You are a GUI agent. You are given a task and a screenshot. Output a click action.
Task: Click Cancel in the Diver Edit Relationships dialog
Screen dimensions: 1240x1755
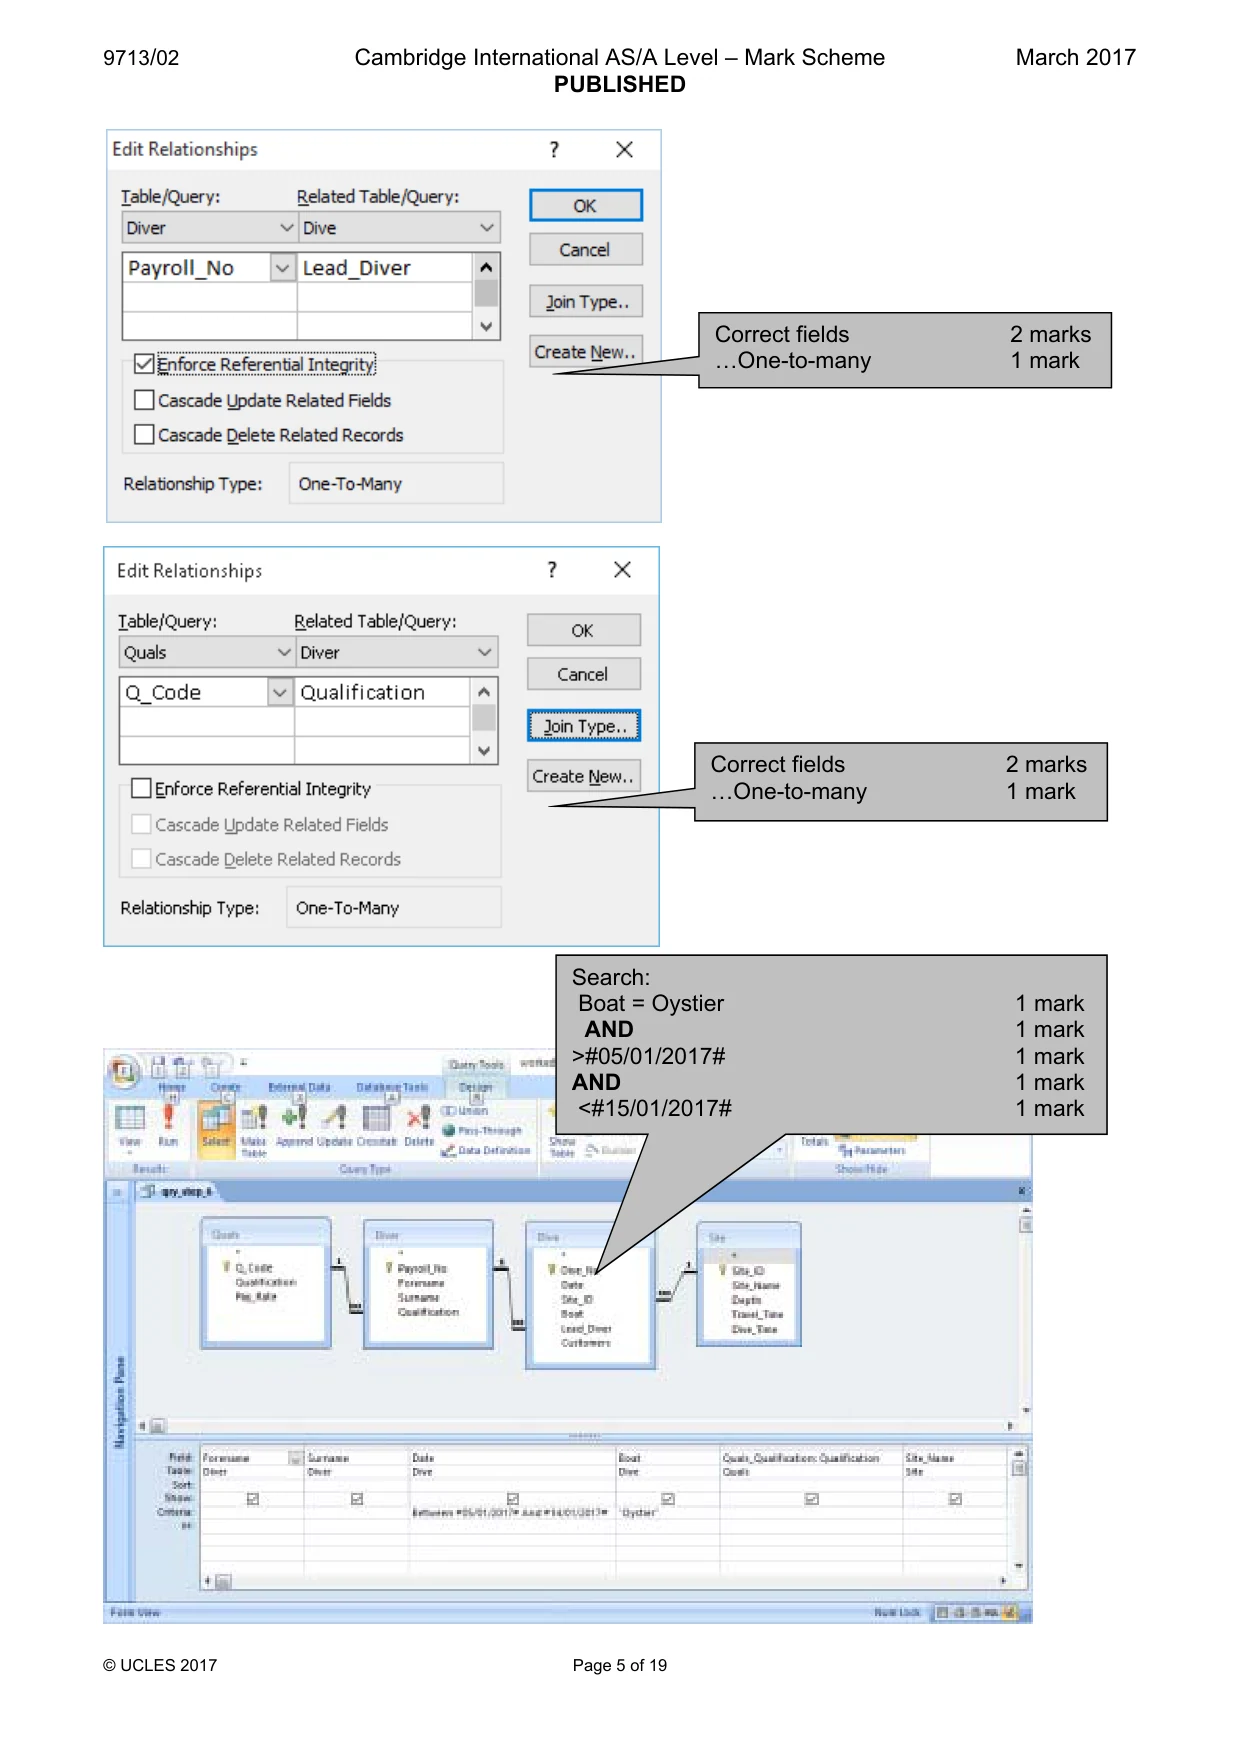585,250
